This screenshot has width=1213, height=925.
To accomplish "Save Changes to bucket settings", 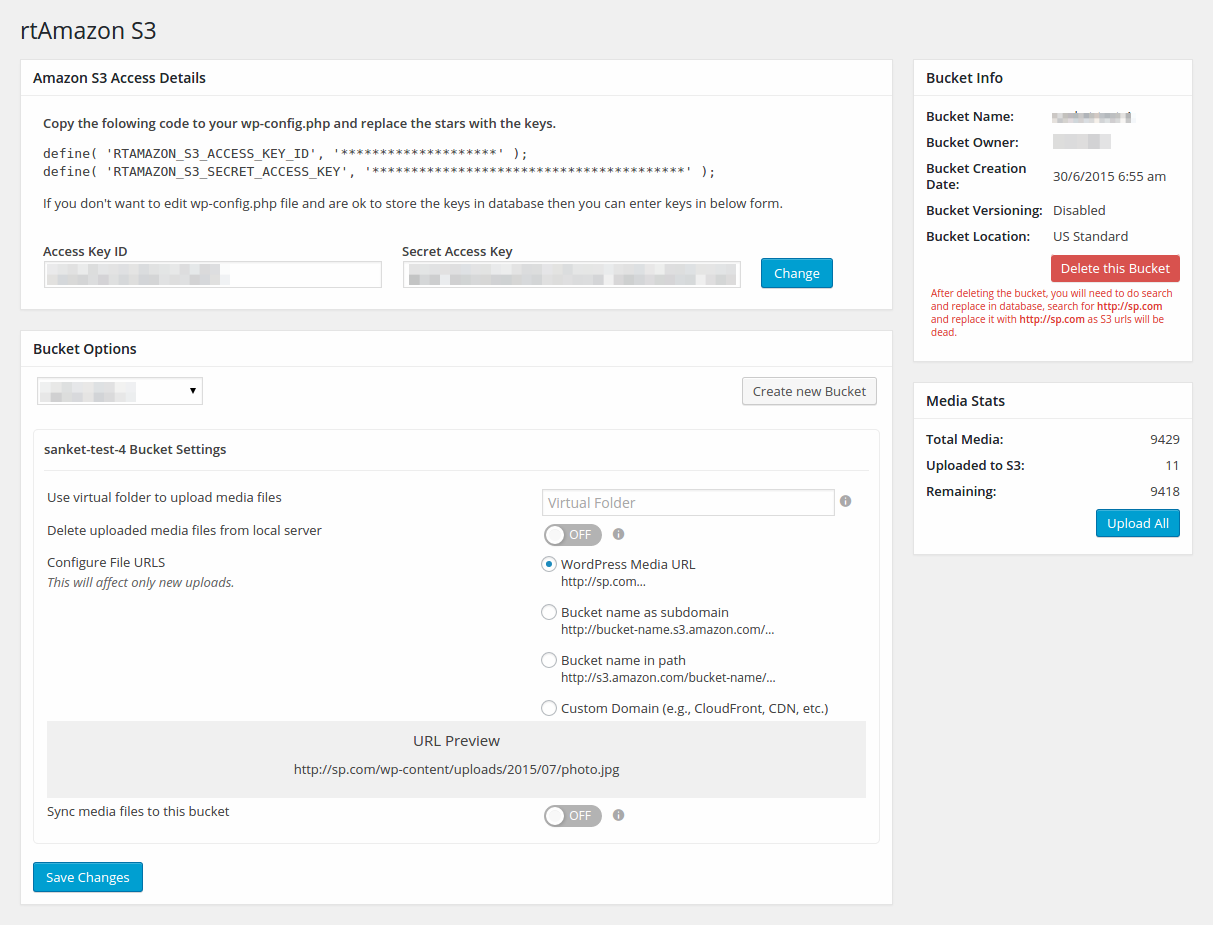I will [88, 877].
